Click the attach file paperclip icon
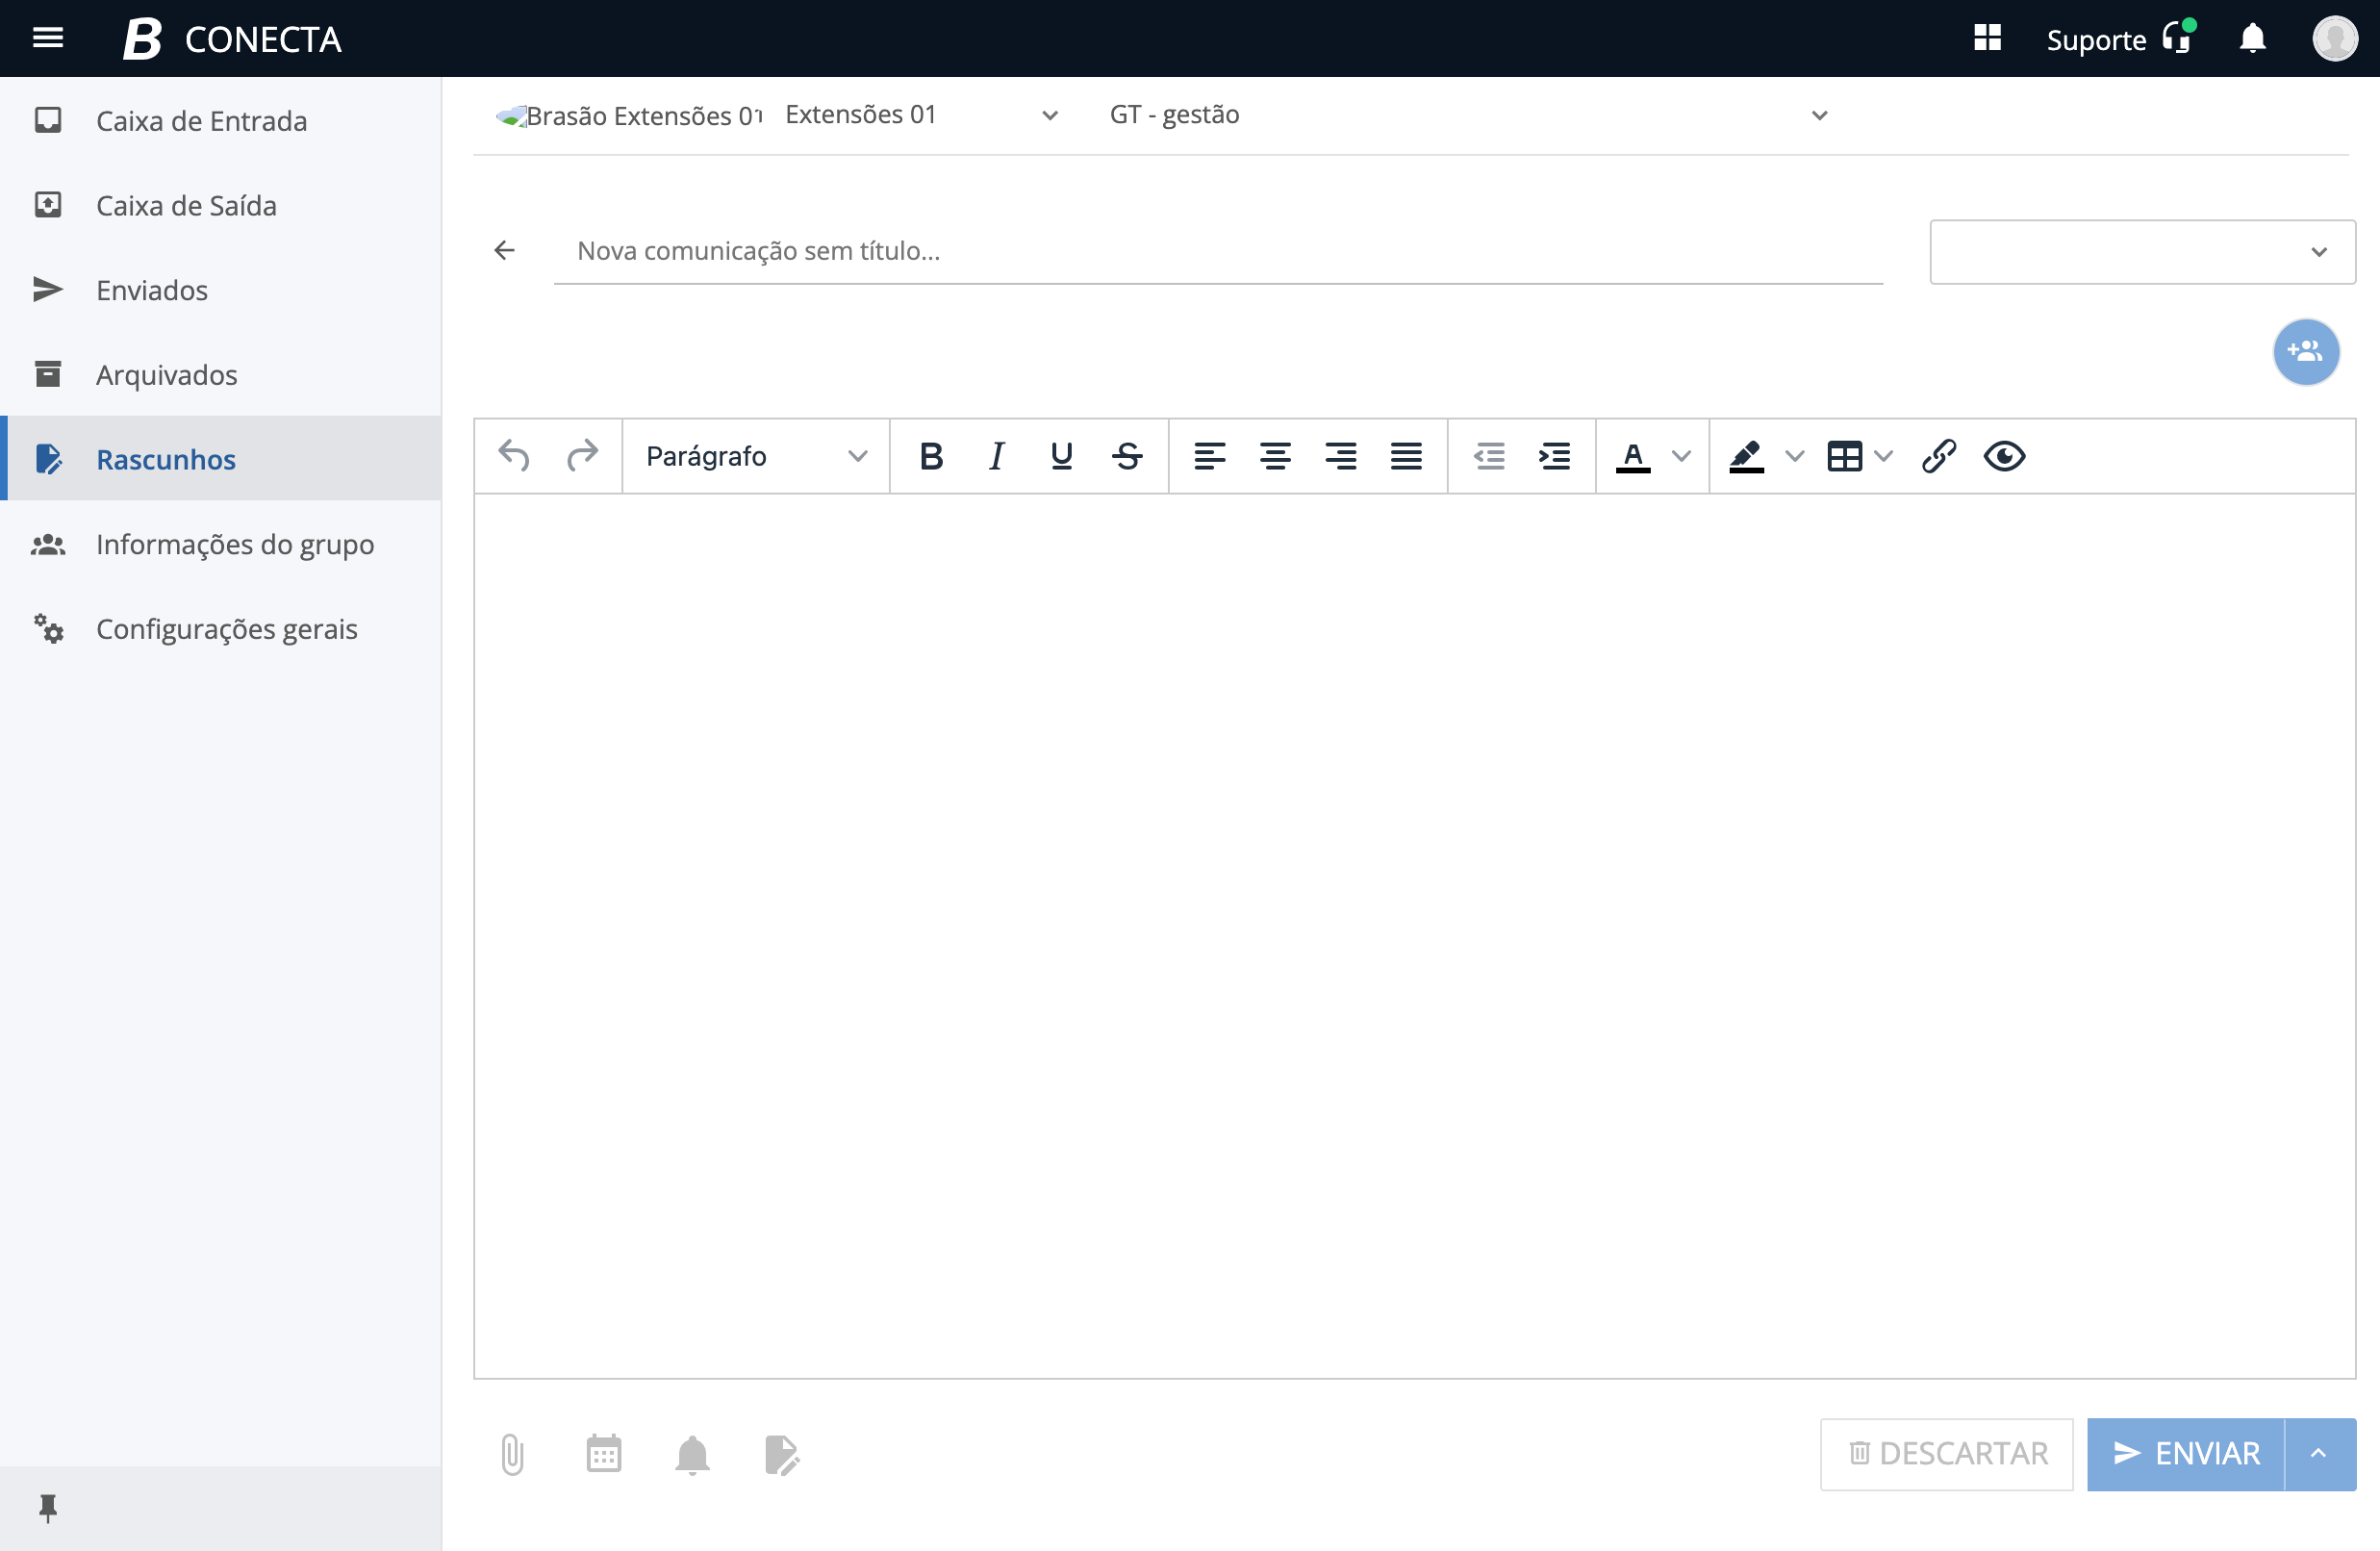This screenshot has height=1551, width=2380. tap(512, 1454)
